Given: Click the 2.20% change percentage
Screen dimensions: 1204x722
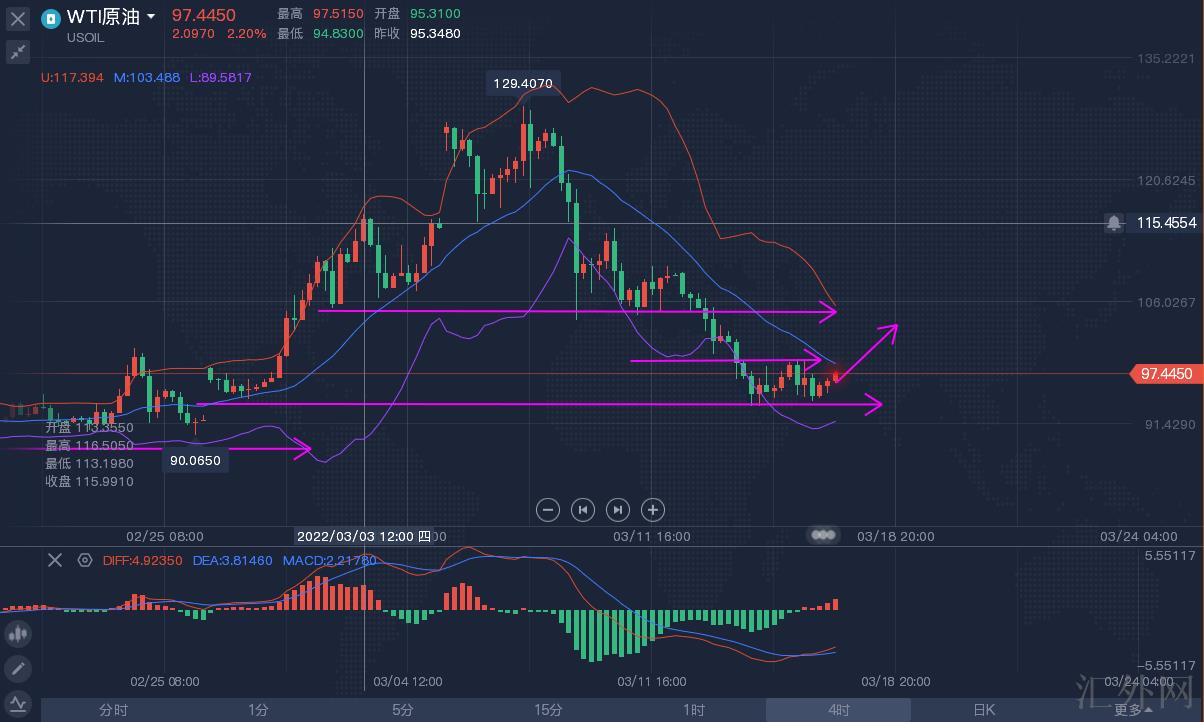Looking at the screenshot, I should pos(246,33).
